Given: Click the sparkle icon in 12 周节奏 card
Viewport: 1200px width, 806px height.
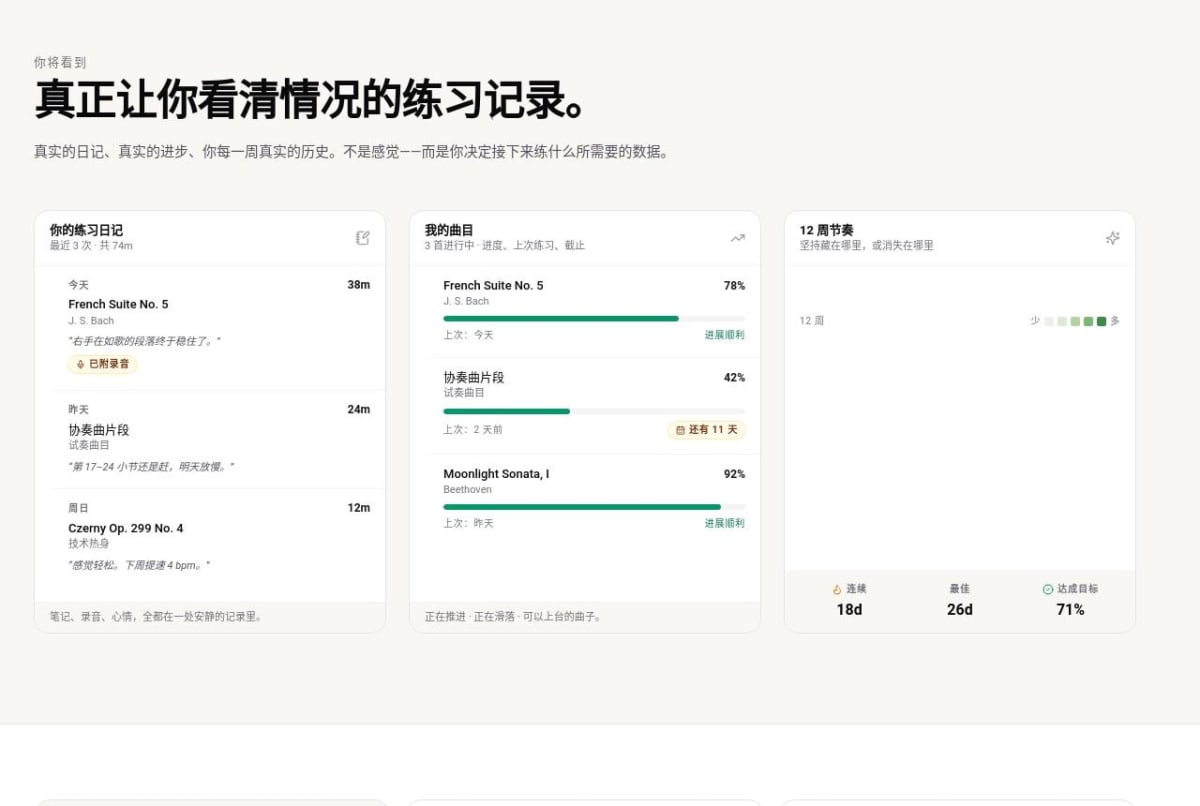Looking at the screenshot, I should pos(1112,238).
